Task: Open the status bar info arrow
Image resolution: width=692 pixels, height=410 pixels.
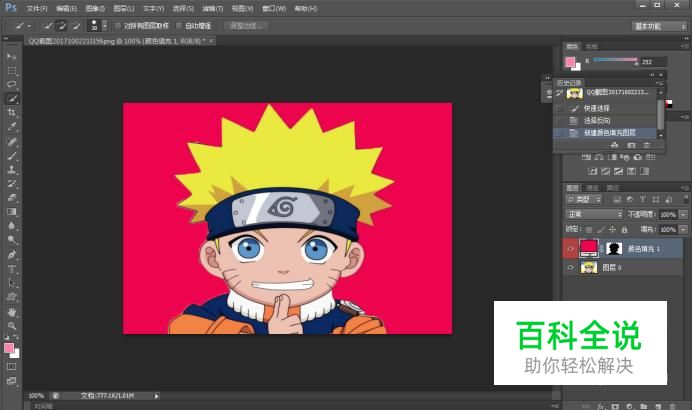Action: pos(156,396)
